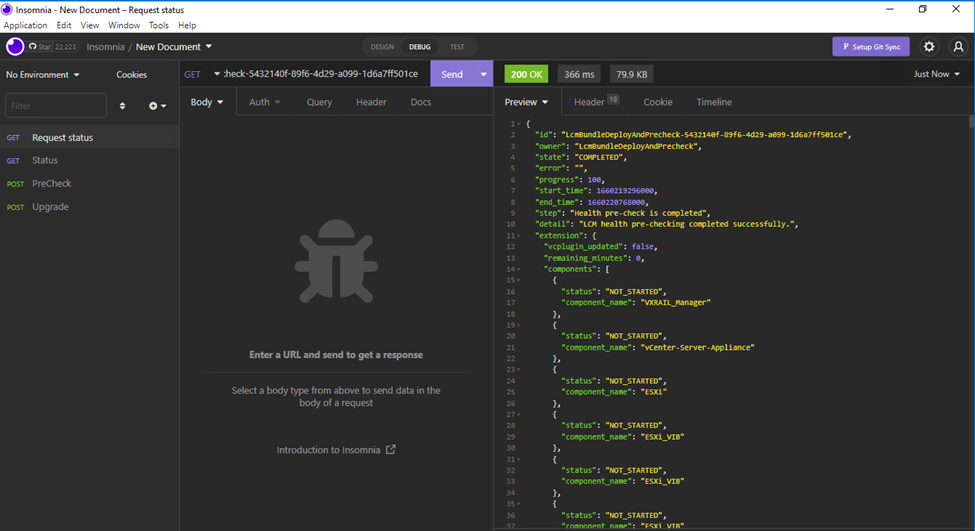
Task: Open the settings gear icon
Action: point(929,47)
